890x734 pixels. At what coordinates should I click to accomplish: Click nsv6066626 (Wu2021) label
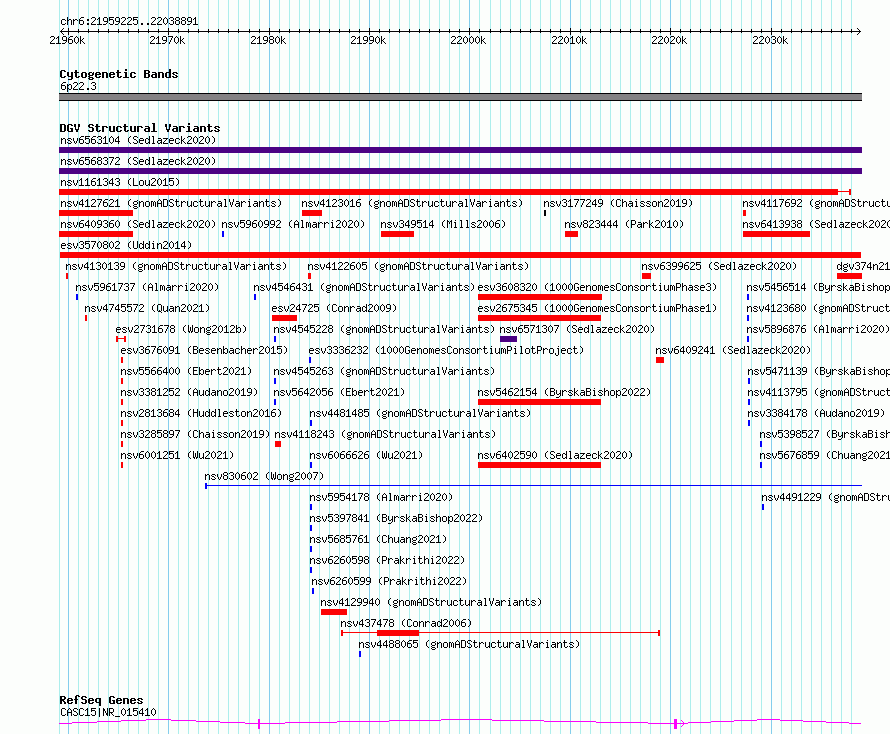(366, 455)
